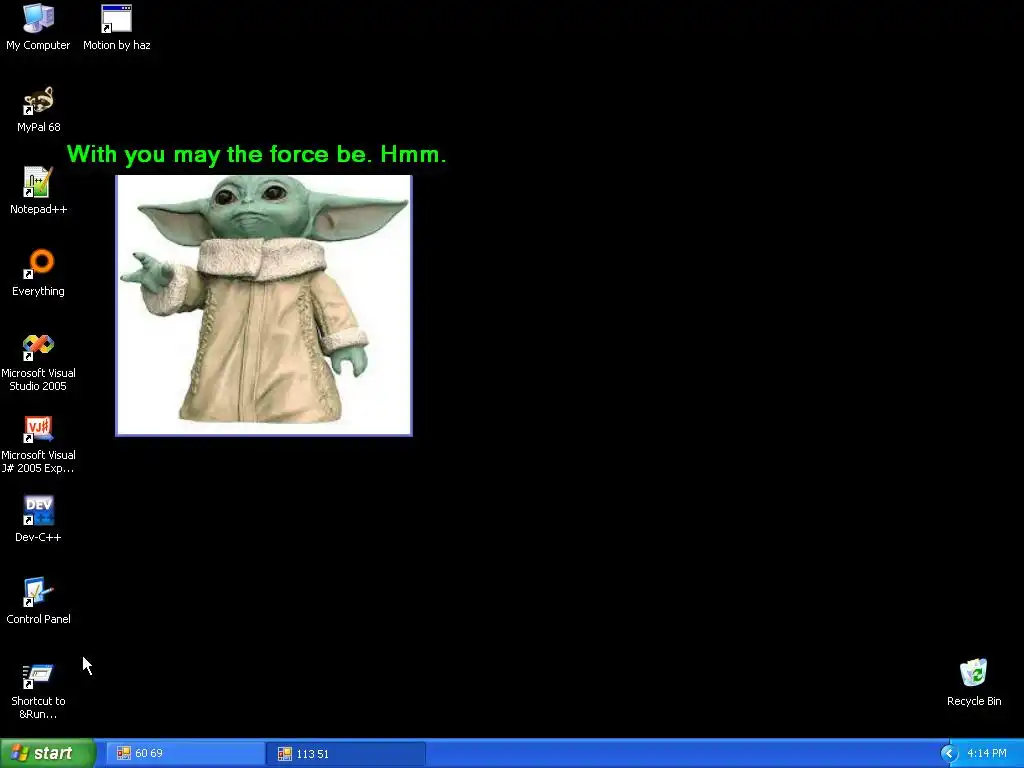1024x768 pixels.
Task: Click the green 'With you may the force be' text
Action: [x=257, y=155]
